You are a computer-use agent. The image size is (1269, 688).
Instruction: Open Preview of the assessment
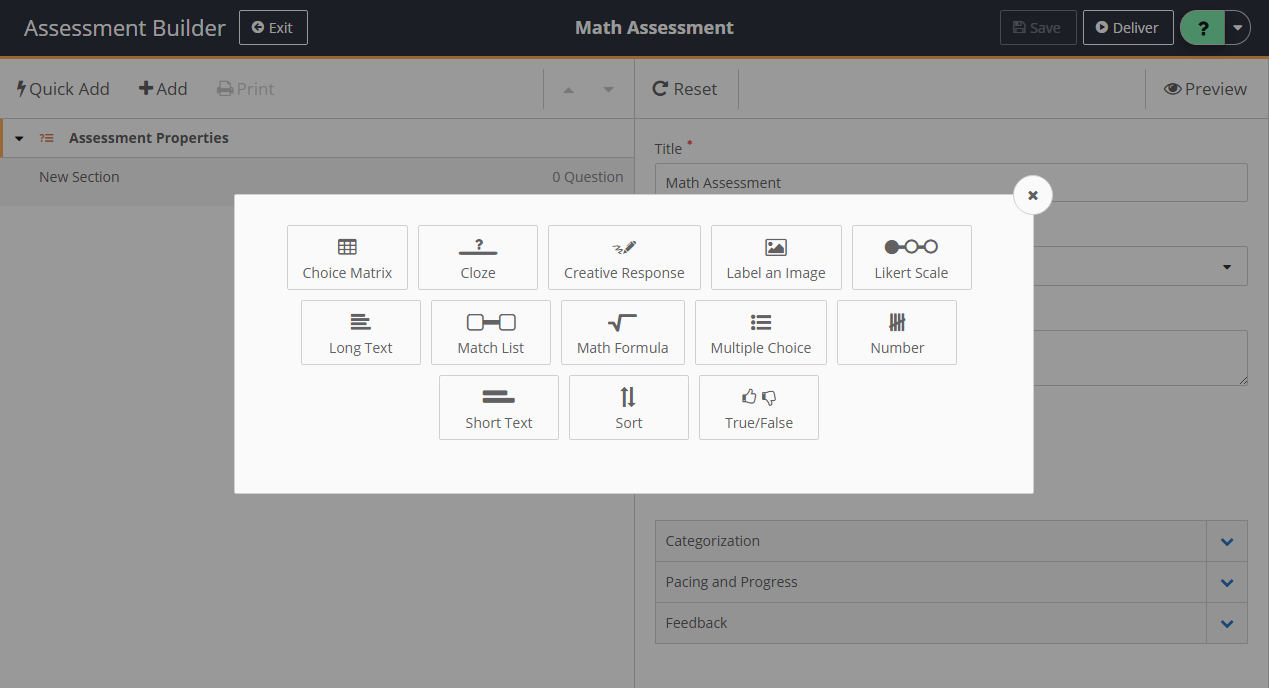(x=1205, y=89)
